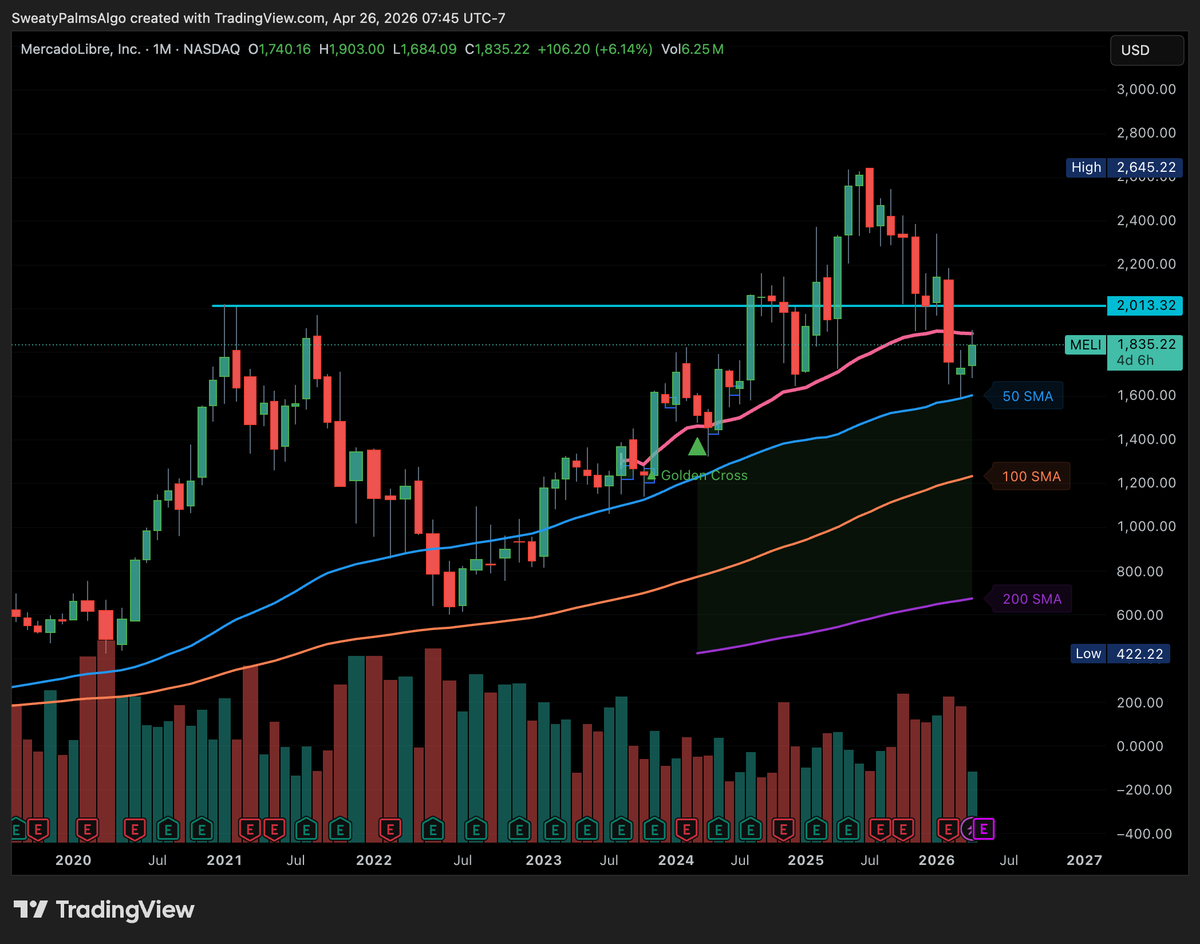This screenshot has width=1200, height=944.
Task: Click the purple circular lightning event marker
Action: [968, 828]
